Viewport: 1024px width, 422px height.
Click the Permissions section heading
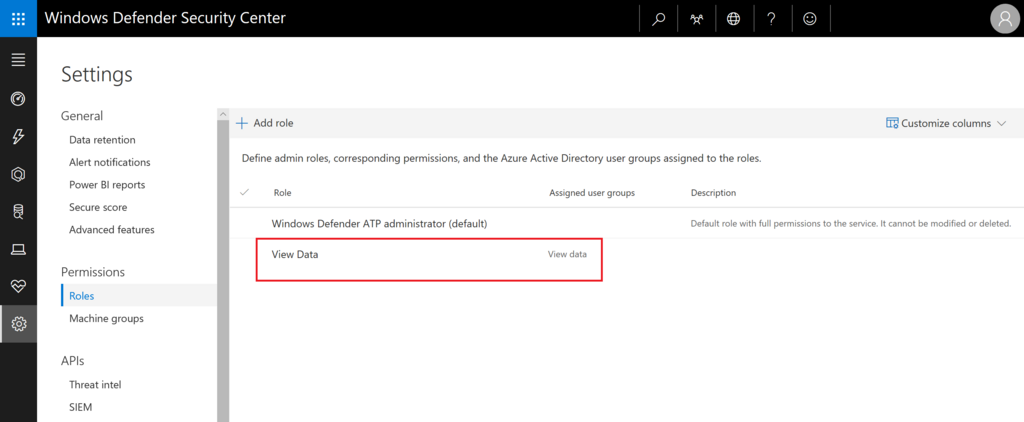93,272
